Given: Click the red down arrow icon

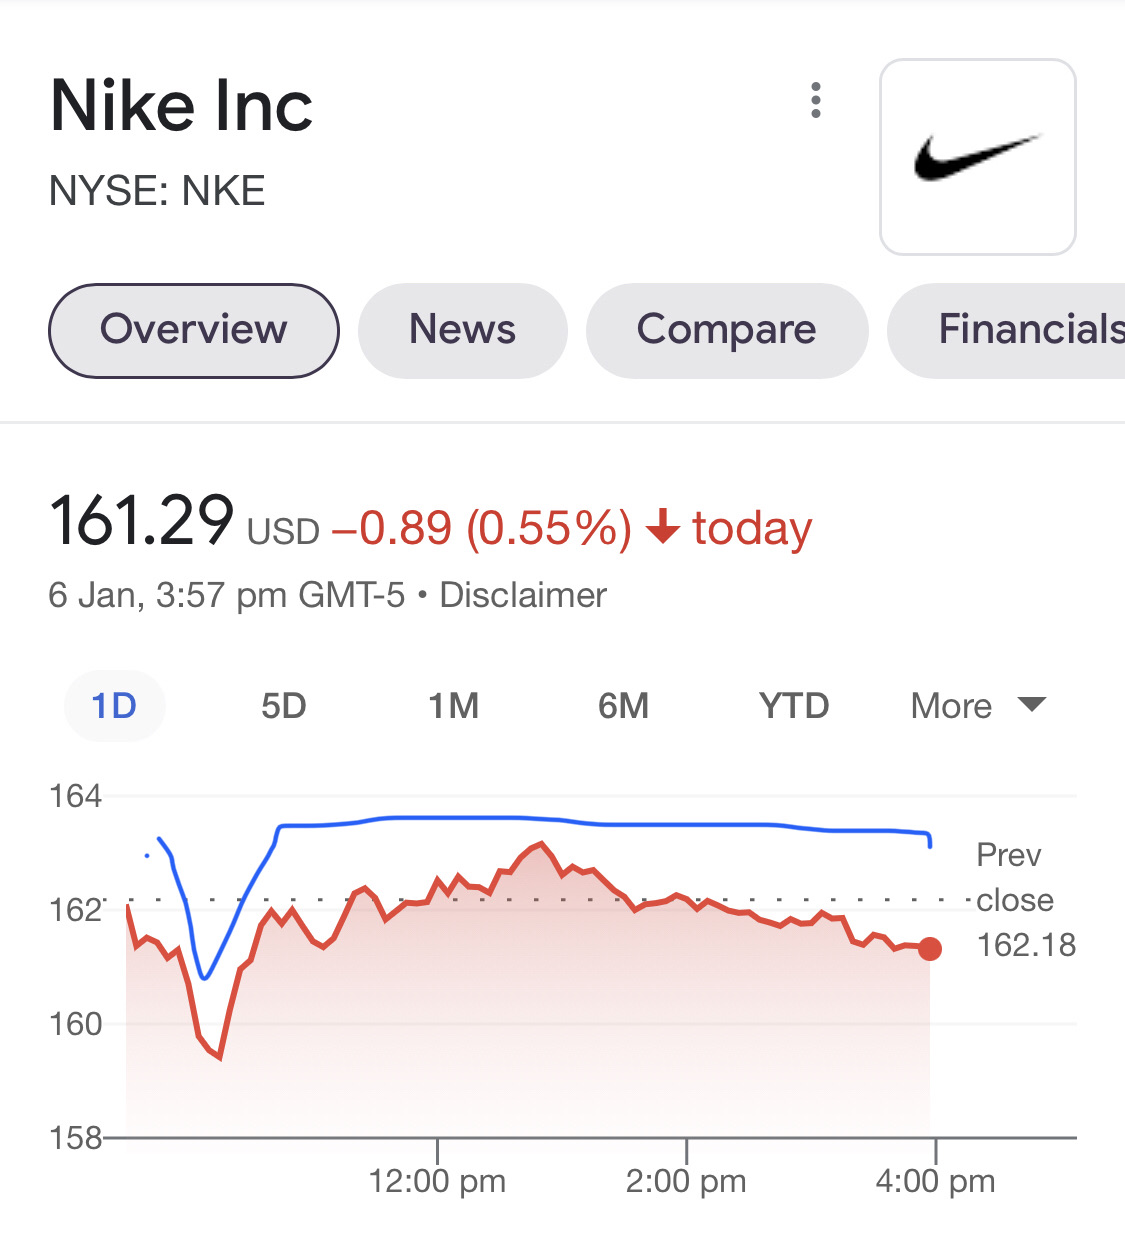Looking at the screenshot, I should click(662, 526).
